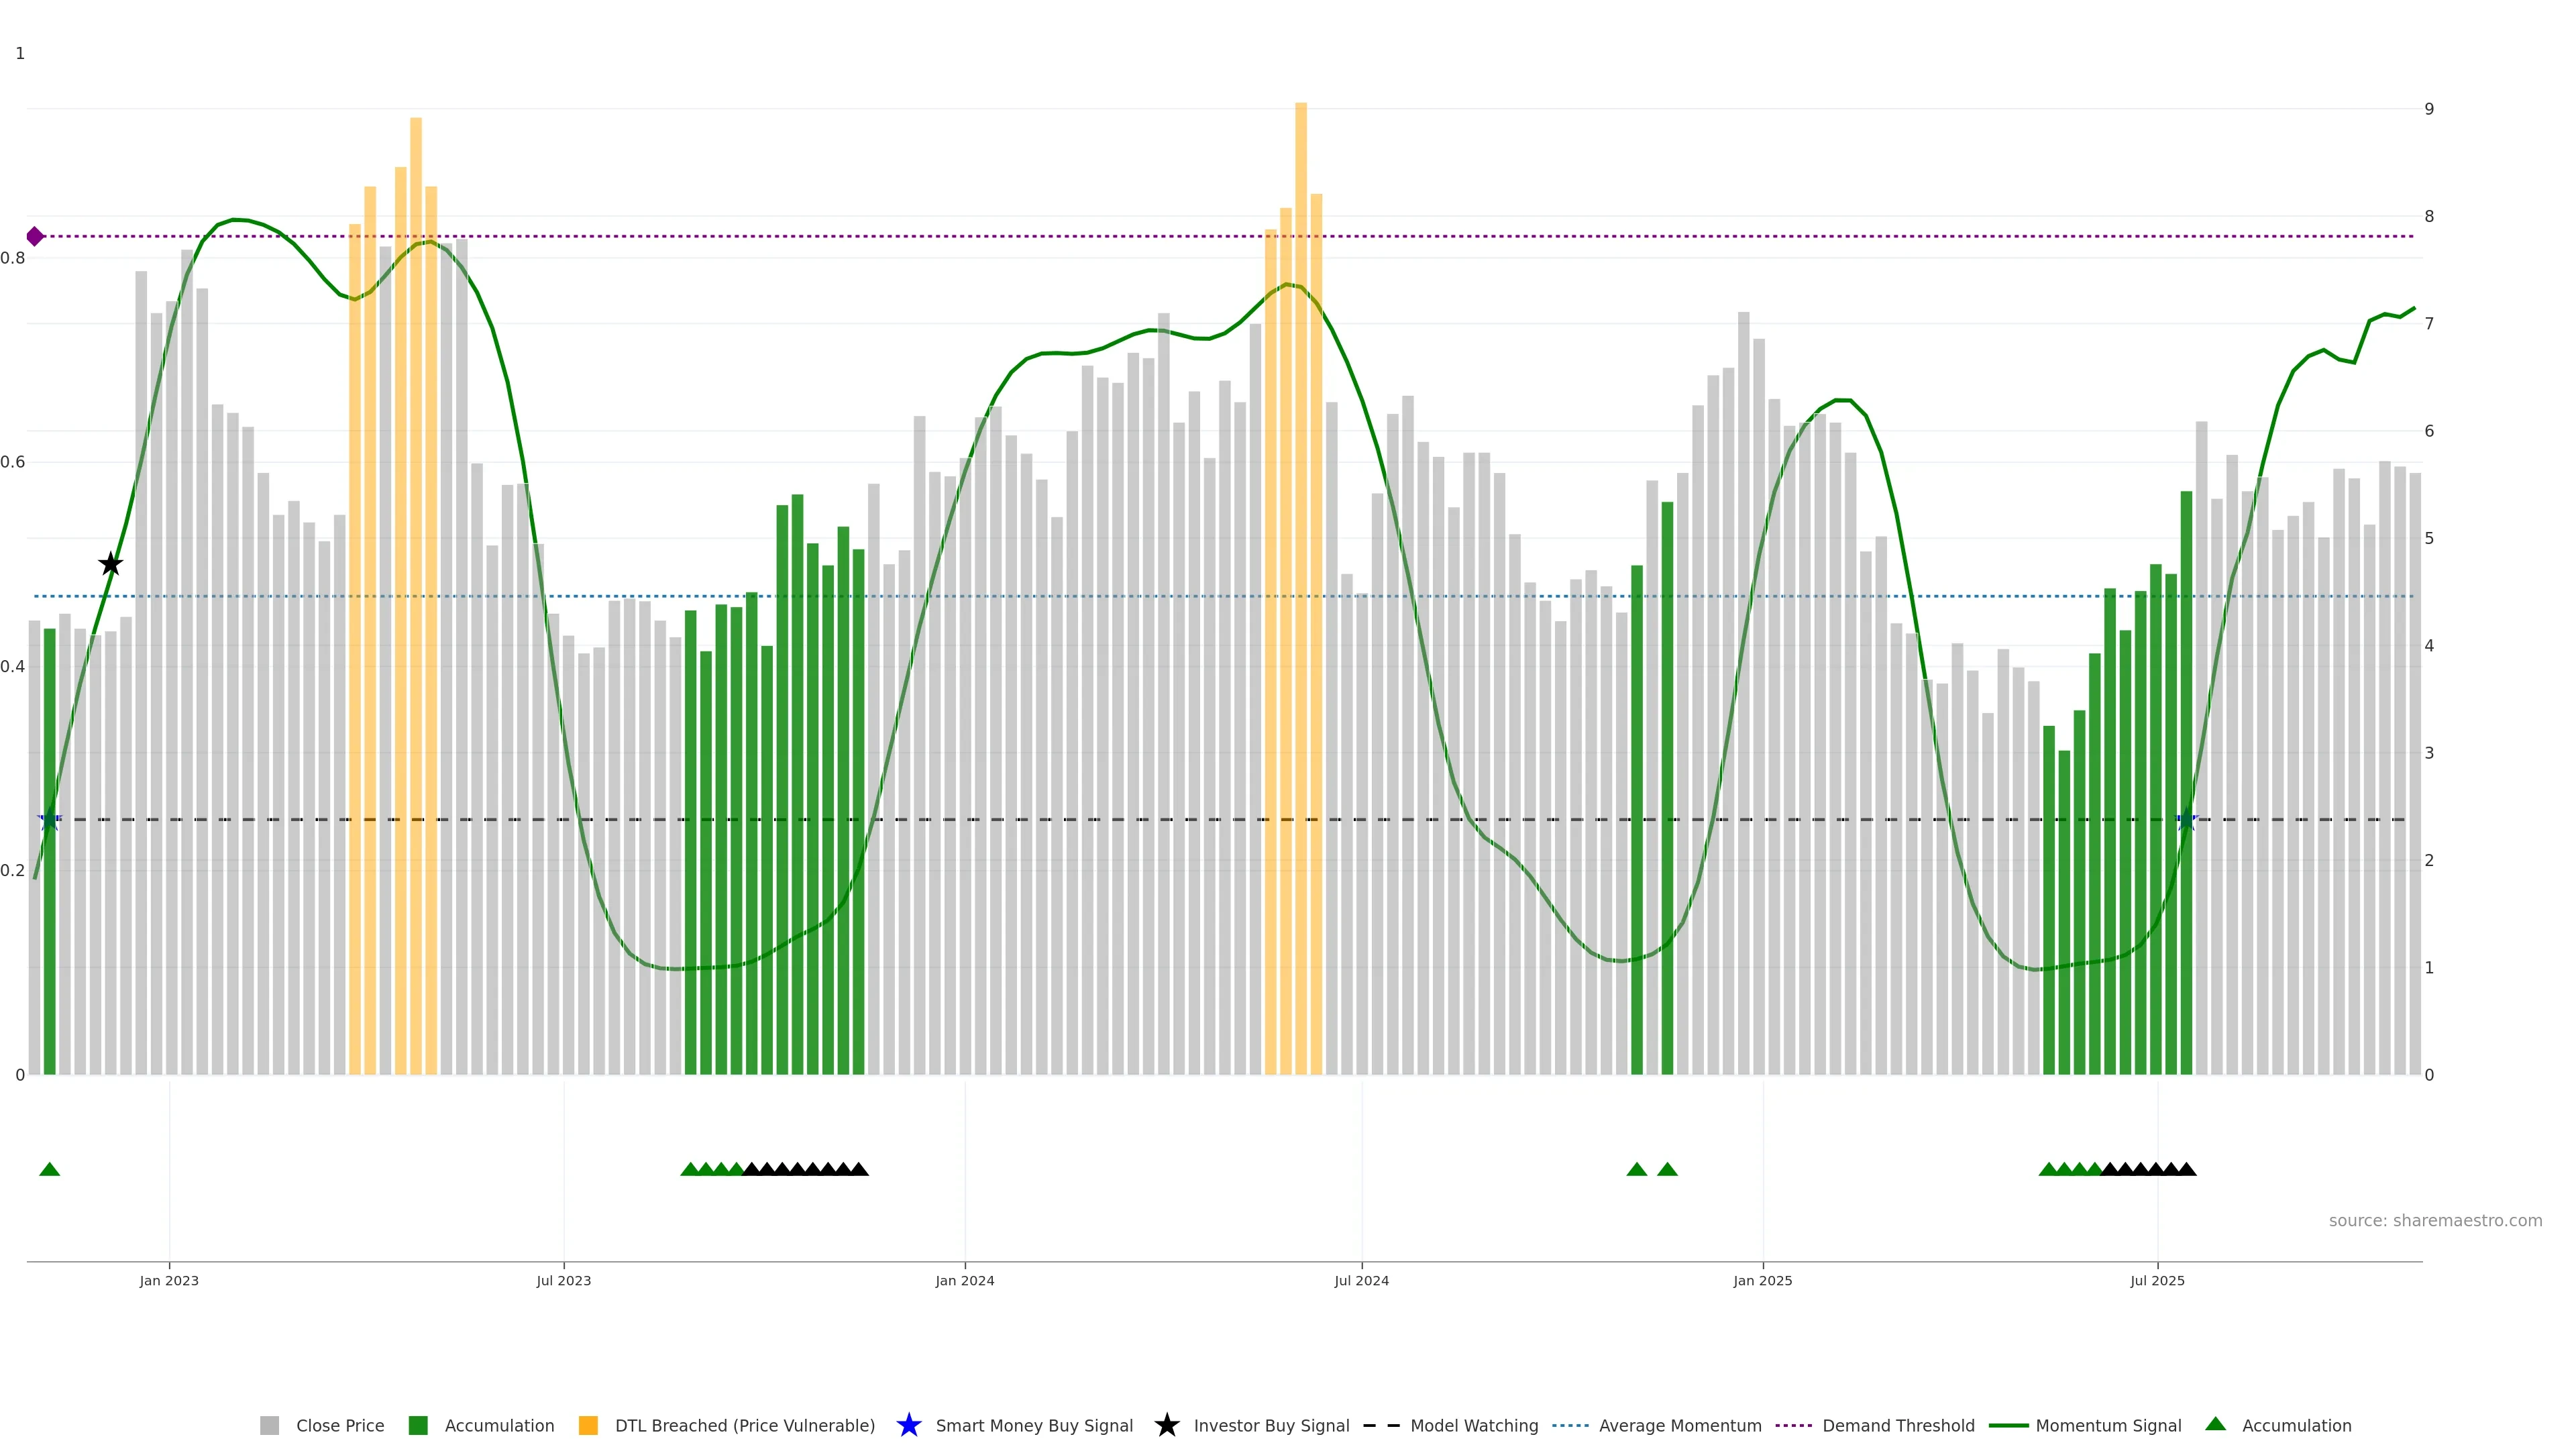Click the purple diamond marker on the Demand Threshold line

35,237
